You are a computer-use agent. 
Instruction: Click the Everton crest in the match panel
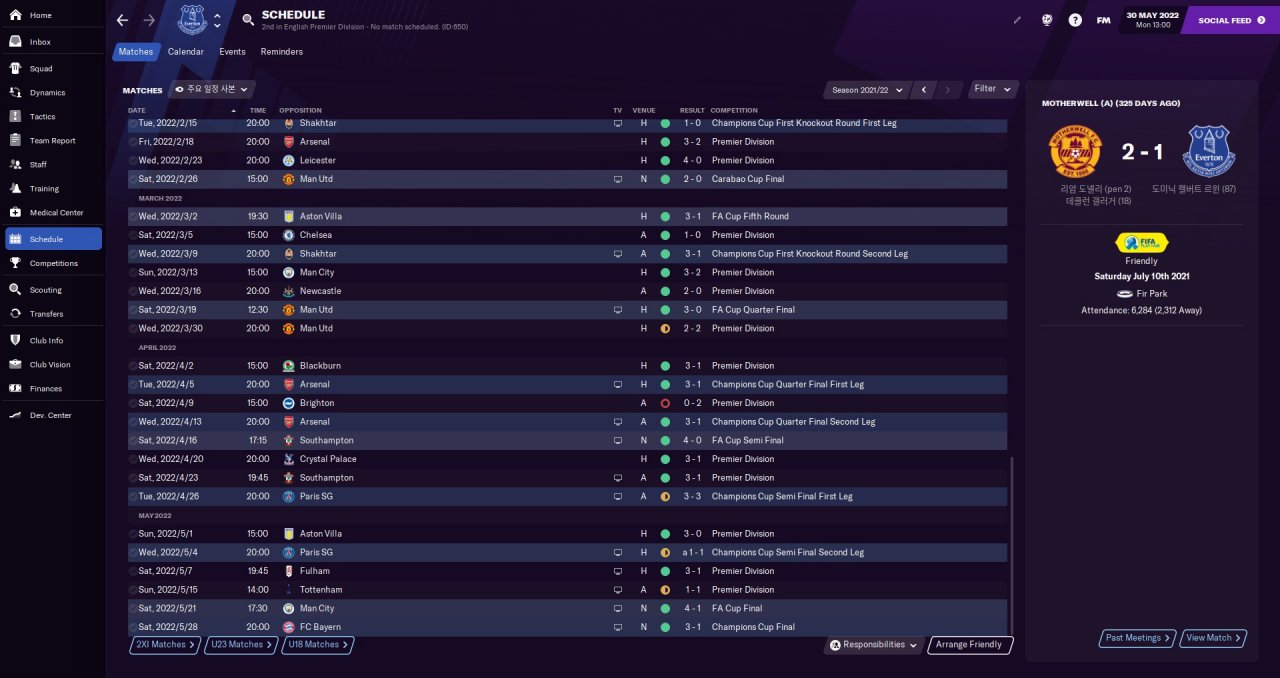[1209, 152]
